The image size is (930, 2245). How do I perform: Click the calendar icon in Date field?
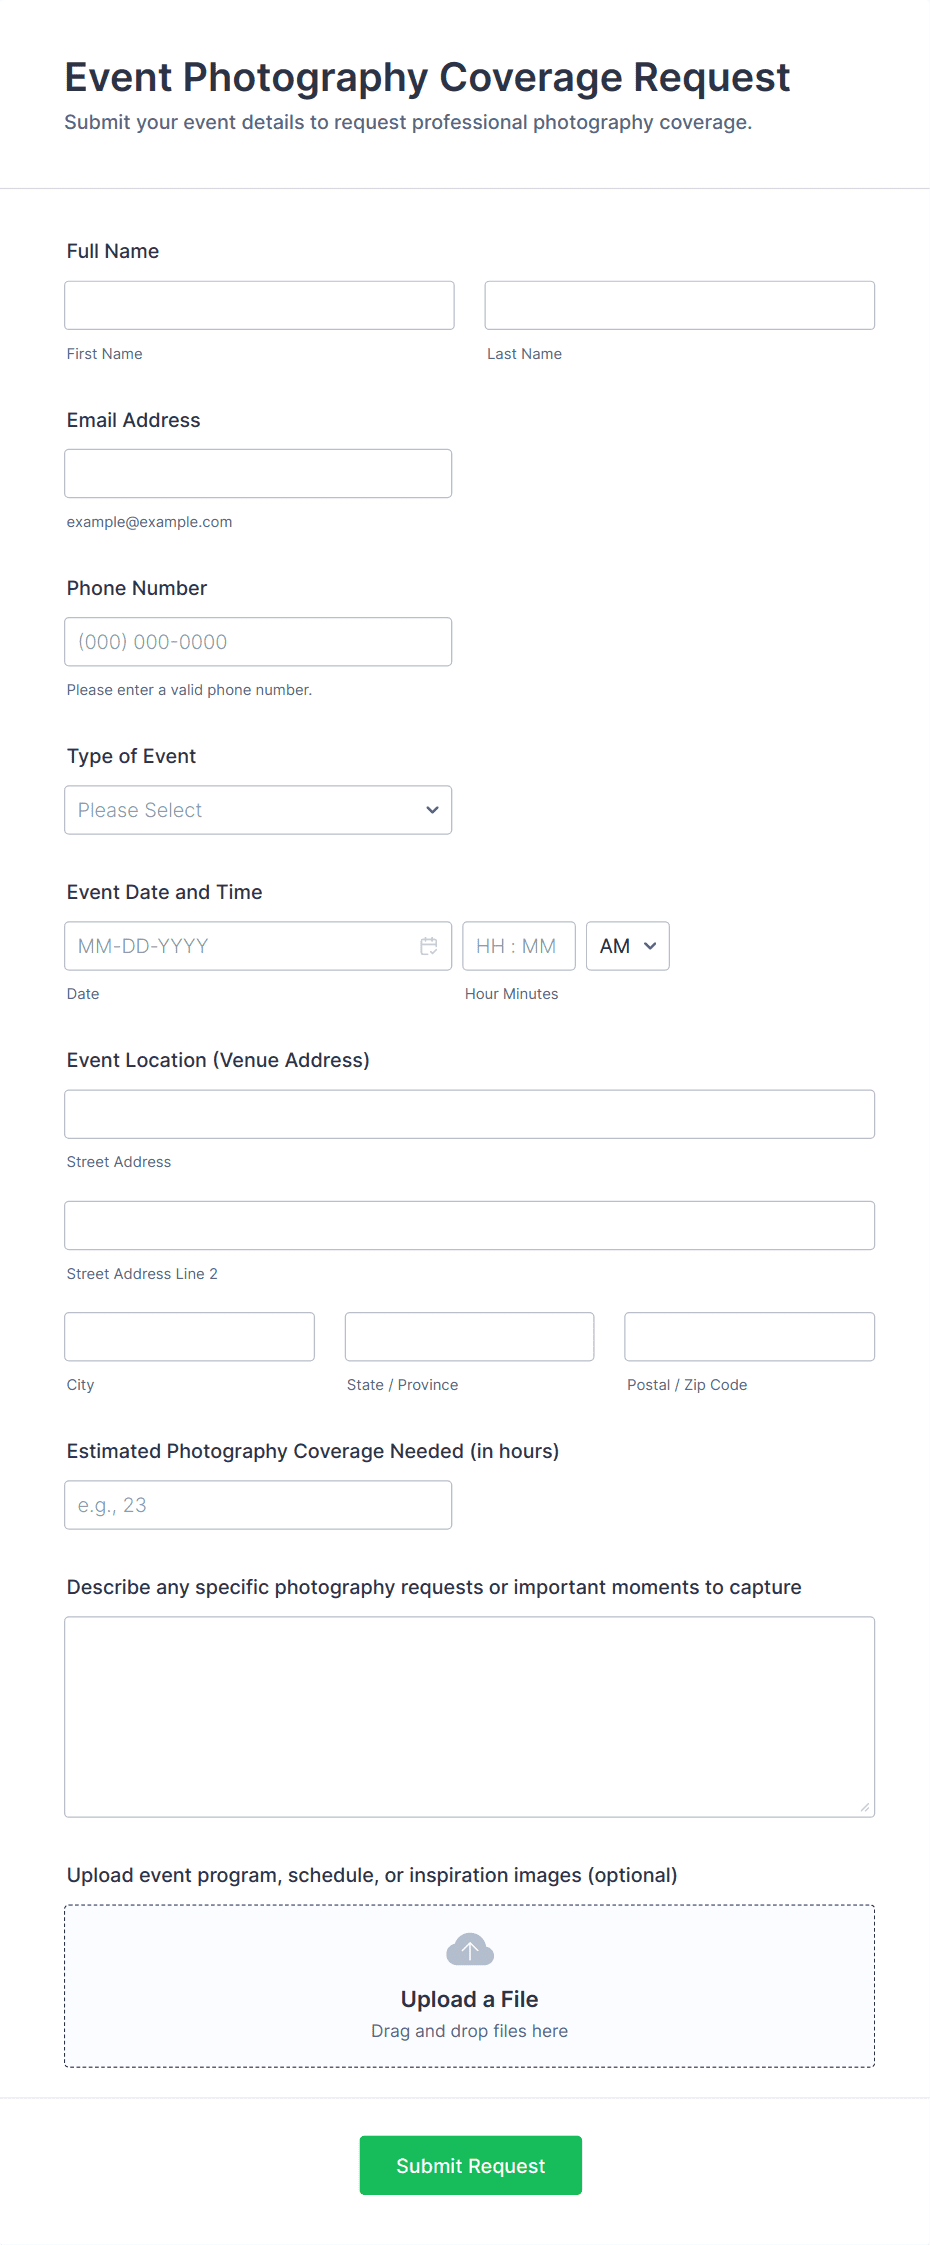pos(429,946)
